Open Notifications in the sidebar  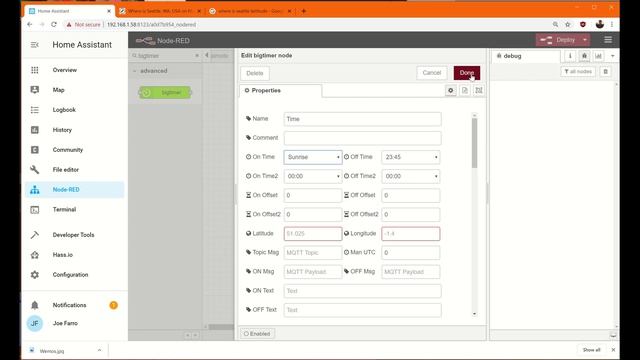[69, 305]
